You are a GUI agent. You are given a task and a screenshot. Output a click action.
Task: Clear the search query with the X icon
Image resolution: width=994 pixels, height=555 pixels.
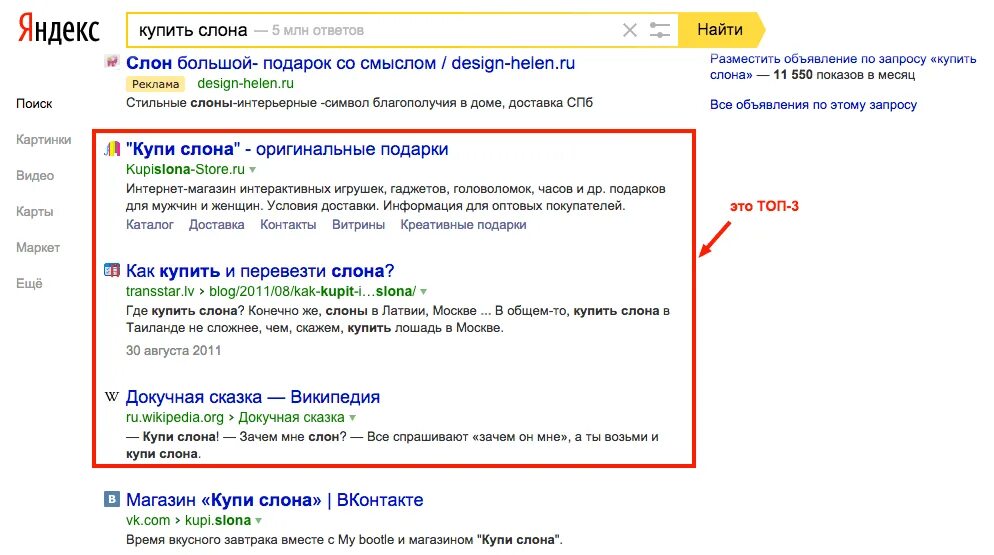(629, 30)
